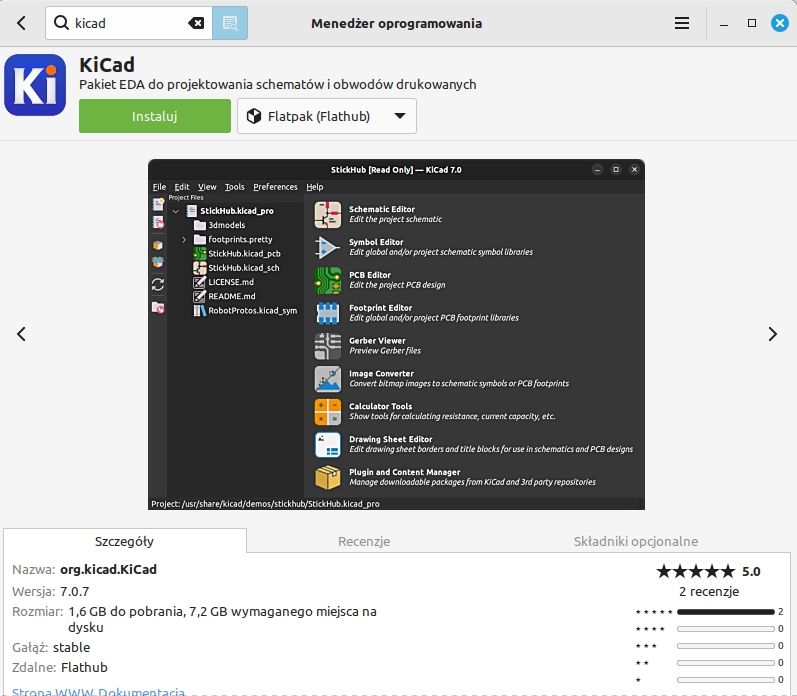797x696 pixels.
Task: Click the KiCad application icon
Action: (x=35, y=85)
